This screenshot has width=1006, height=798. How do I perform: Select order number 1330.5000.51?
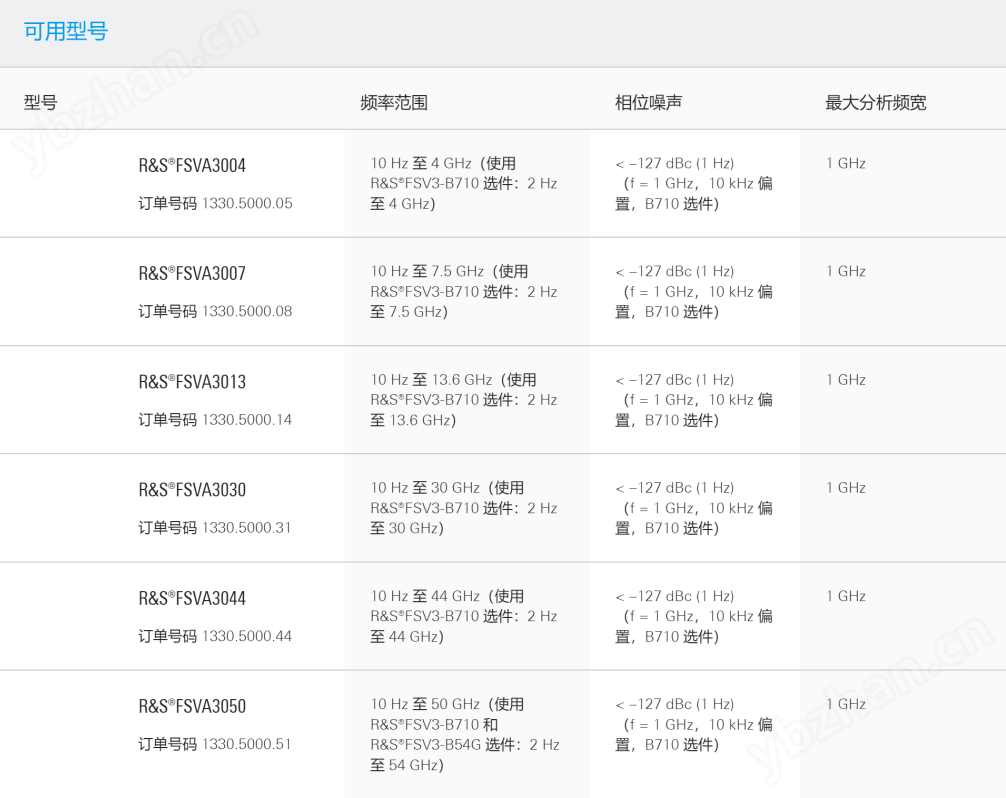coord(246,744)
